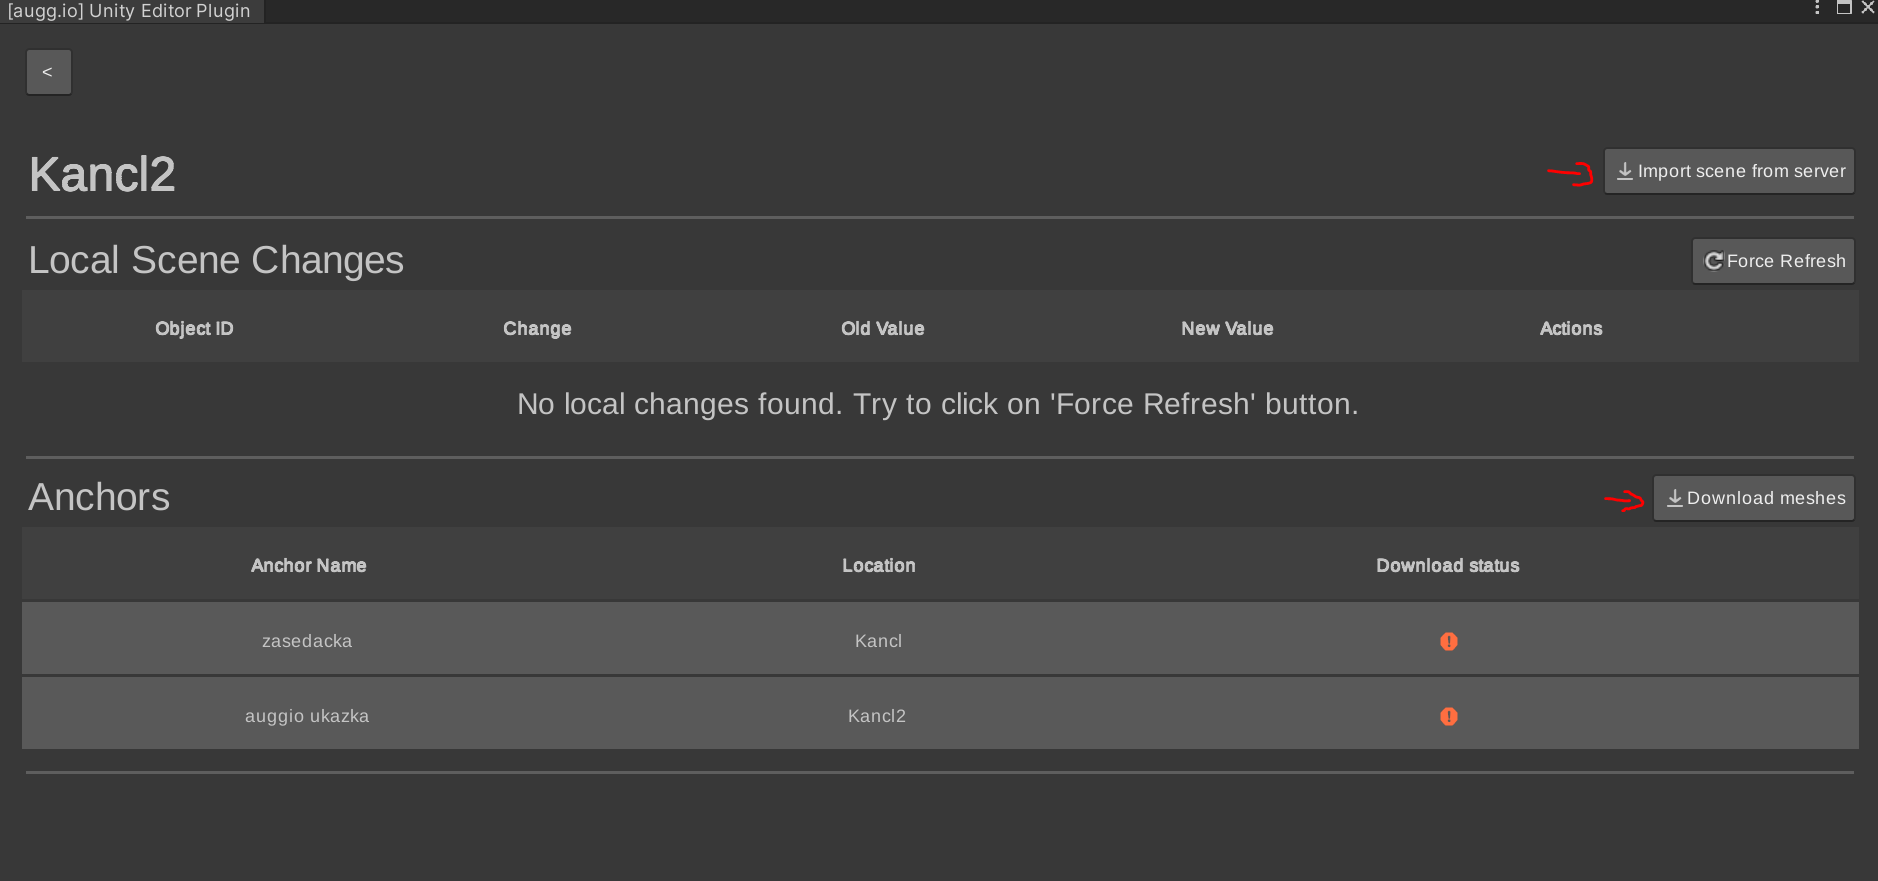Select the augg.io Unity Editor Plugin tab
The height and width of the screenshot is (881, 1878).
tap(130, 11)
